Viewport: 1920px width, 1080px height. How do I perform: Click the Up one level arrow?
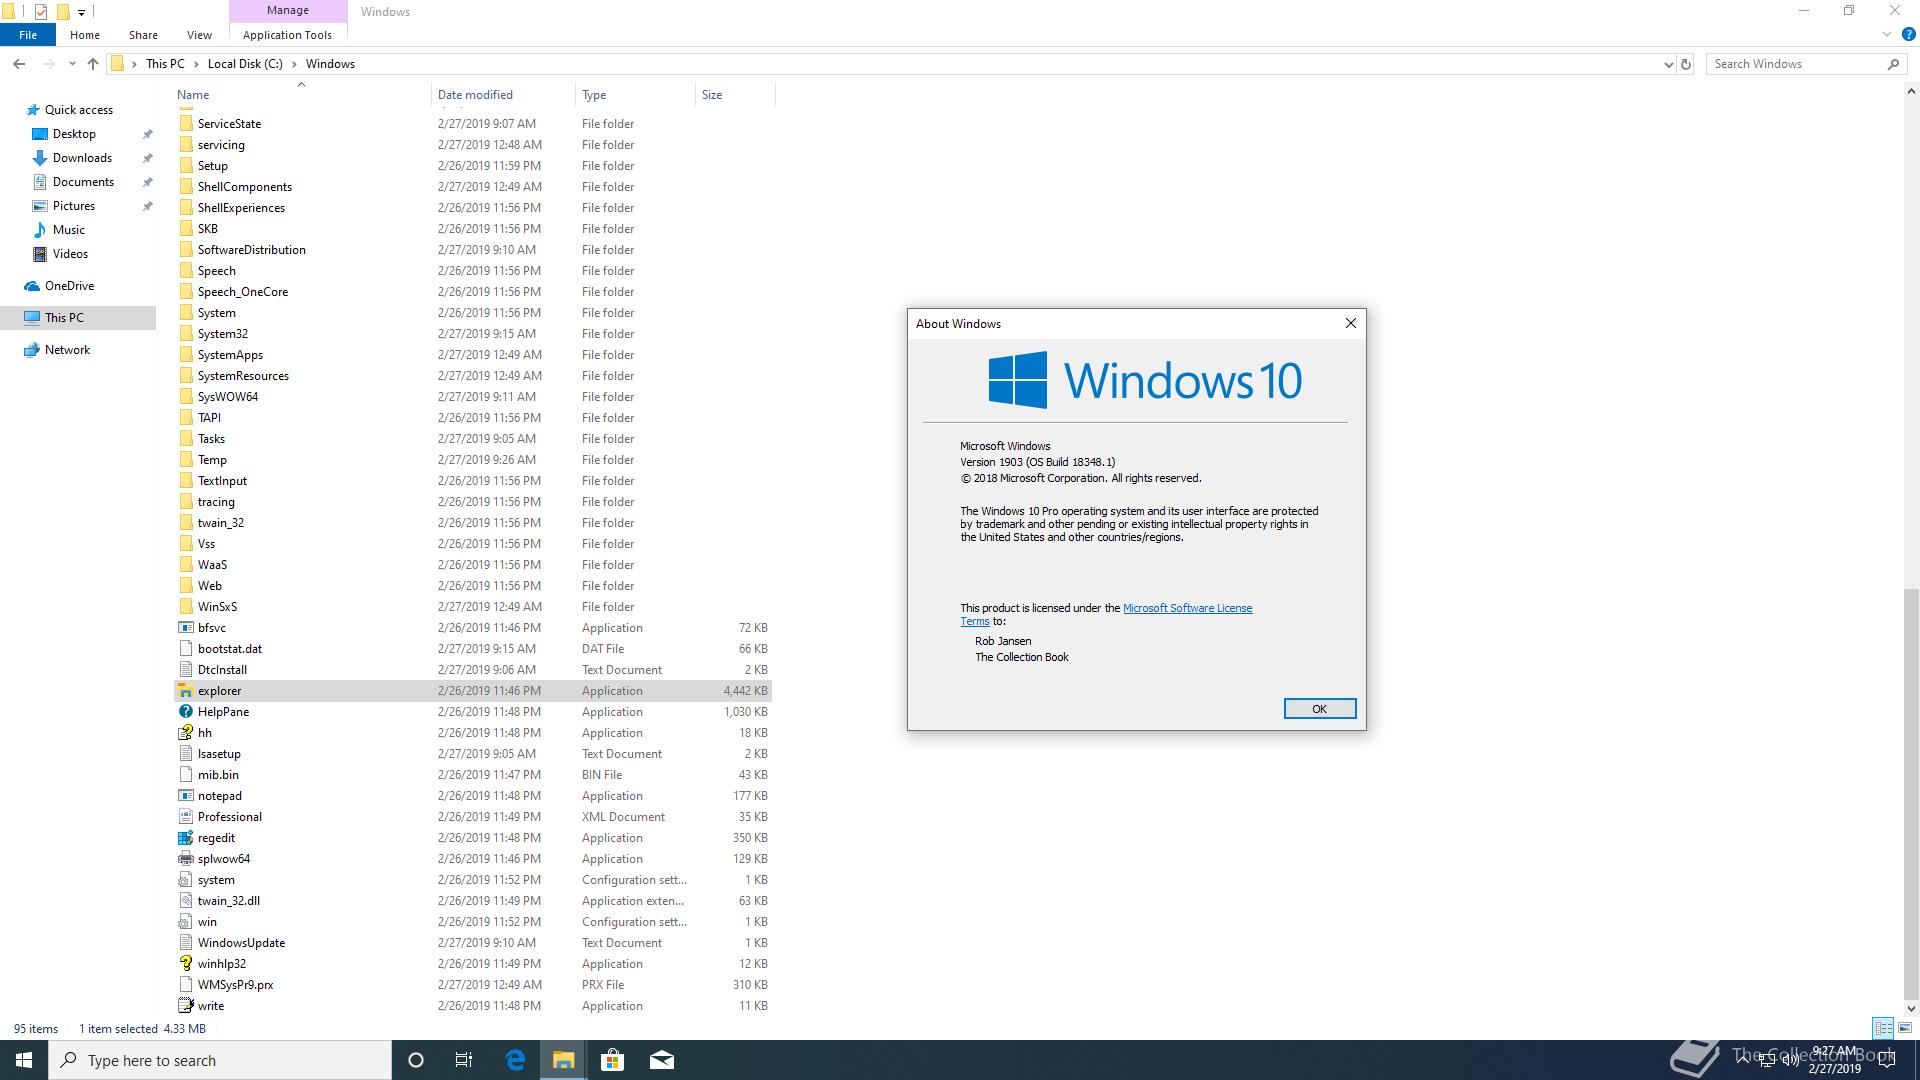tap(93, 64)
